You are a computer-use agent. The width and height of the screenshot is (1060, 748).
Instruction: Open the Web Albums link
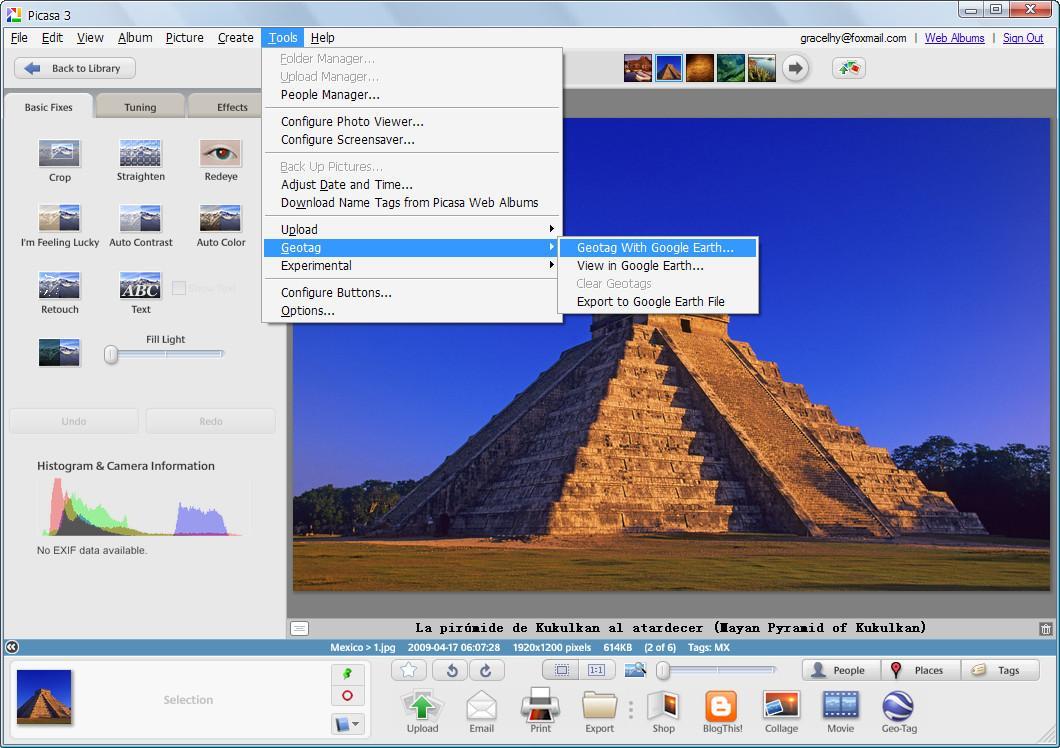[954, 38]
